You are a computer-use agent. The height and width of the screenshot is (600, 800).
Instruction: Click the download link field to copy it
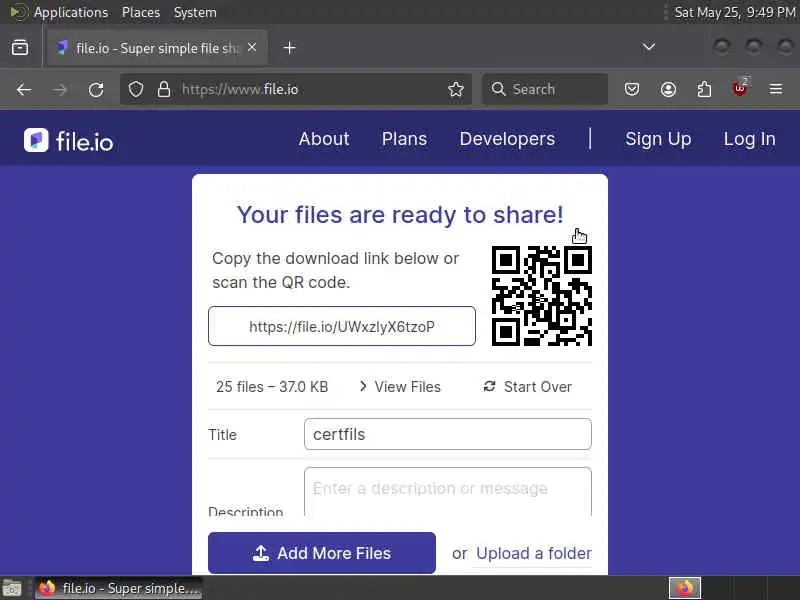coord(342,326)
